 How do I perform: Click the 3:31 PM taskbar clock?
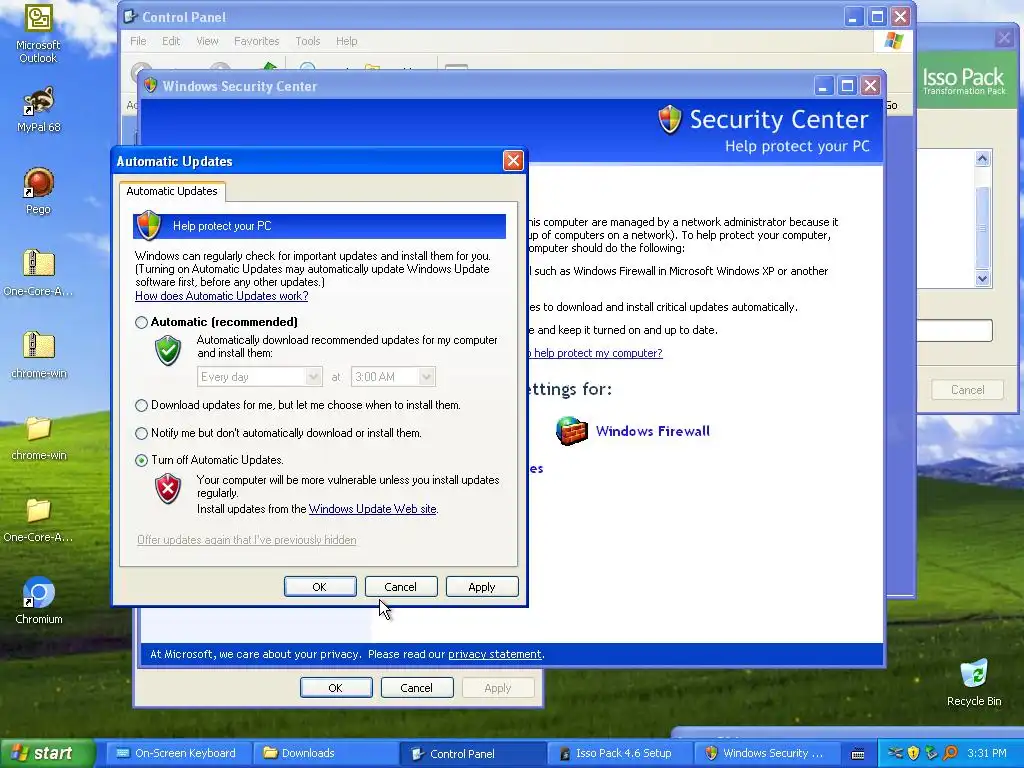point(986,753)
